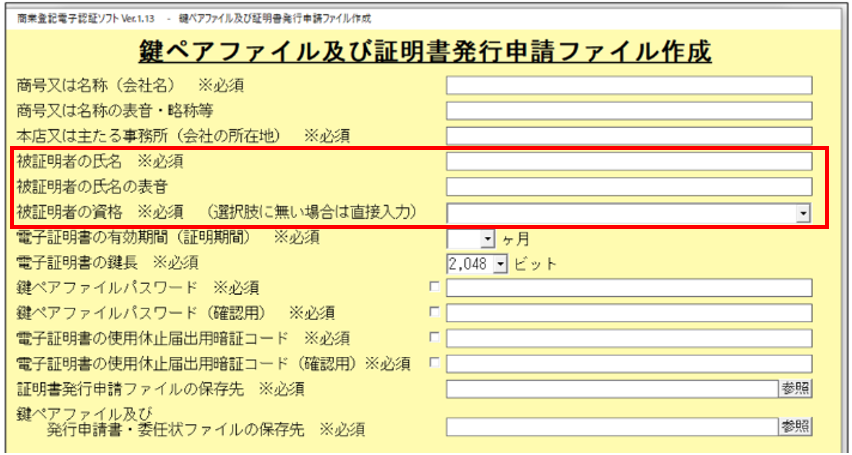852x455 pixels.
Task: Toggle checkbox beside 鍵ペアファイルパスワード (確認用)
Action: tap(434, 313)
